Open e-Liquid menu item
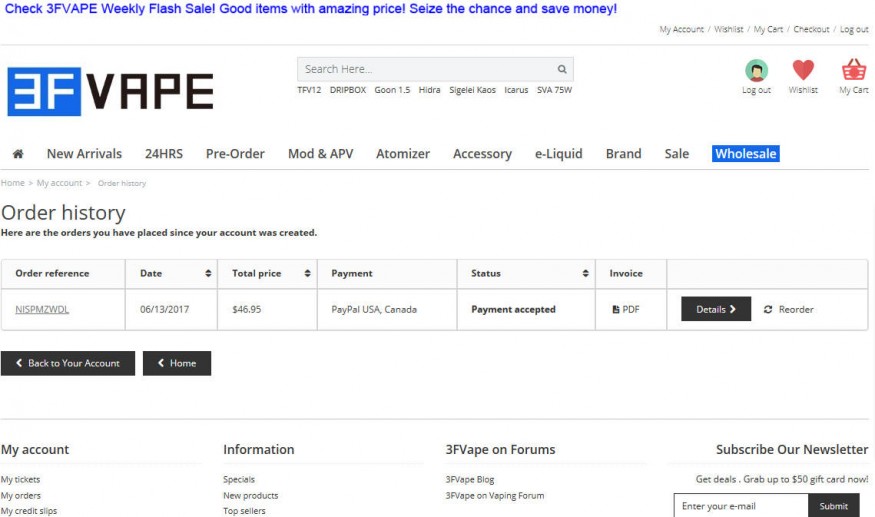This screenshot has height=517, width=875. (559, 154)
